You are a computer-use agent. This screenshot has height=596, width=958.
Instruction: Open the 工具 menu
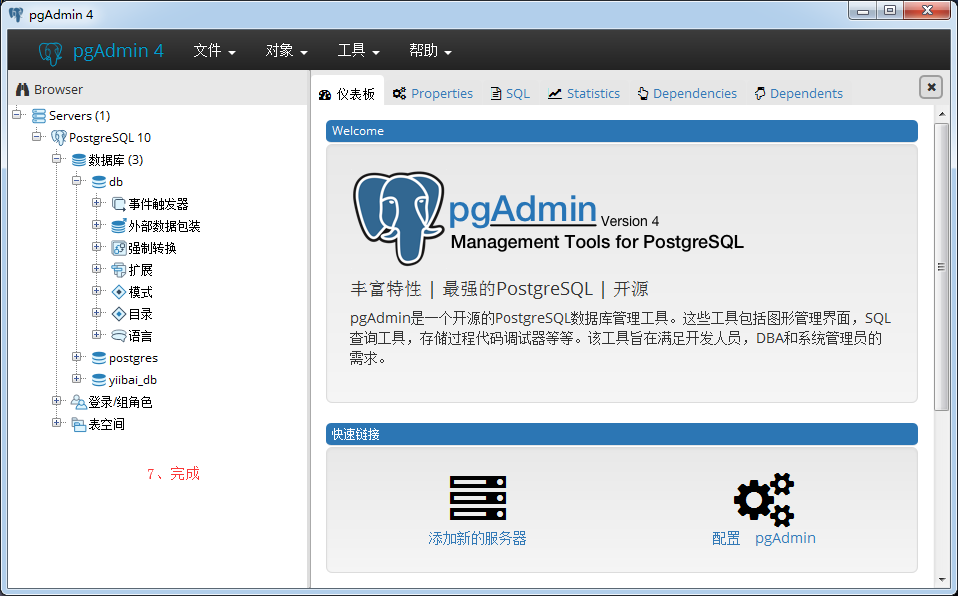[x=358, y=51]
